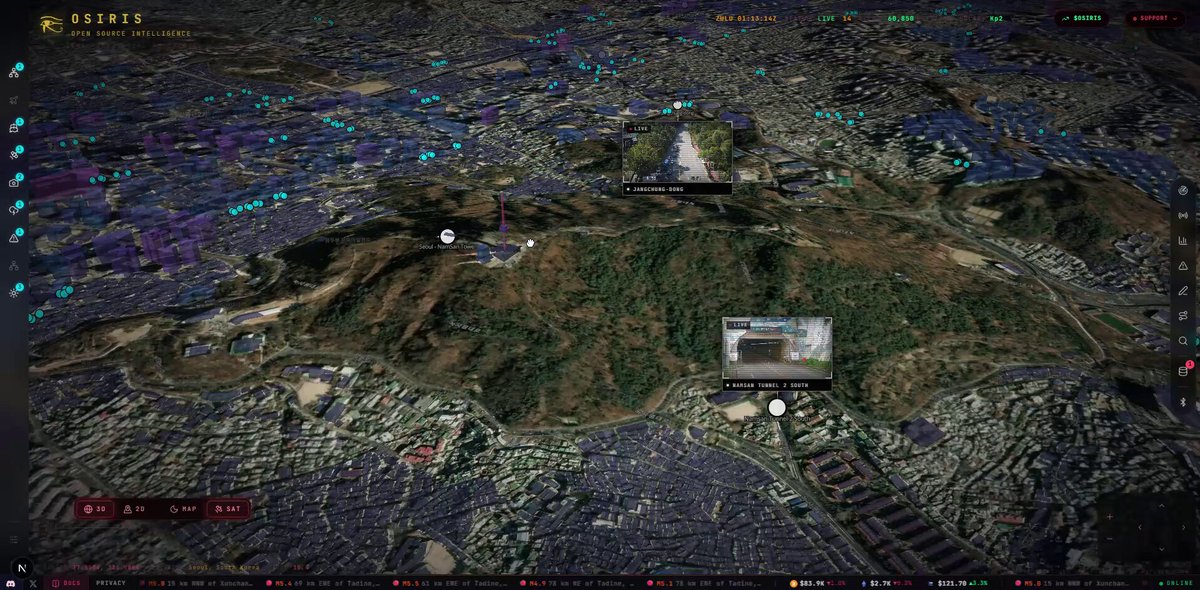Select the pencil draw tool
Viewport: 1200px width, 590px height.
[1183, 291]
